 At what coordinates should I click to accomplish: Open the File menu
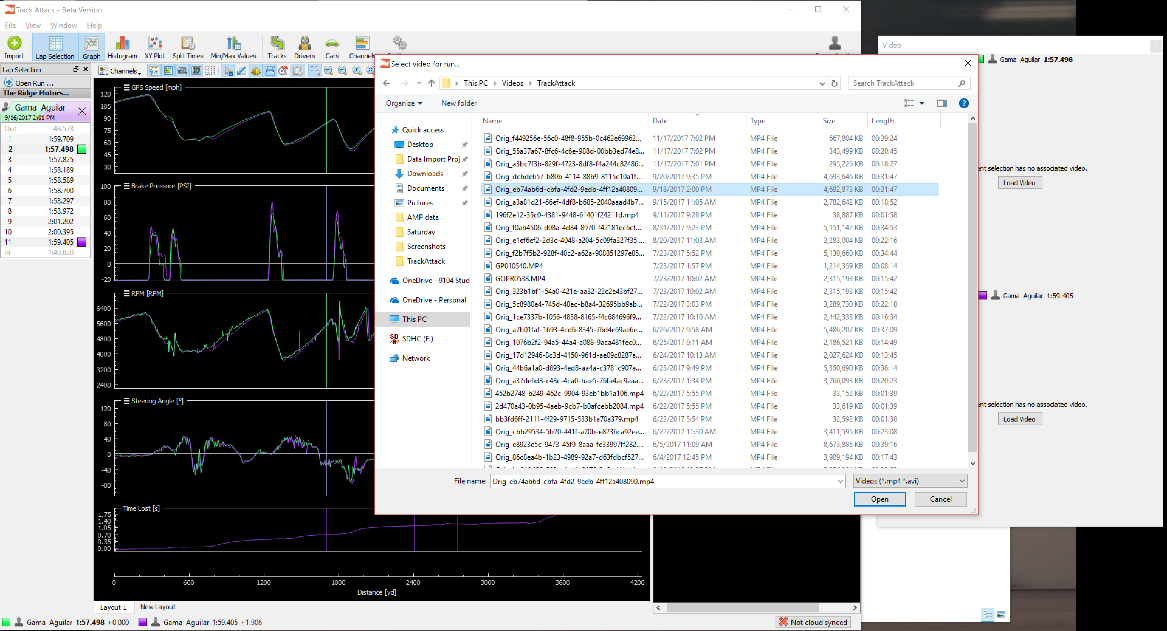10,25
